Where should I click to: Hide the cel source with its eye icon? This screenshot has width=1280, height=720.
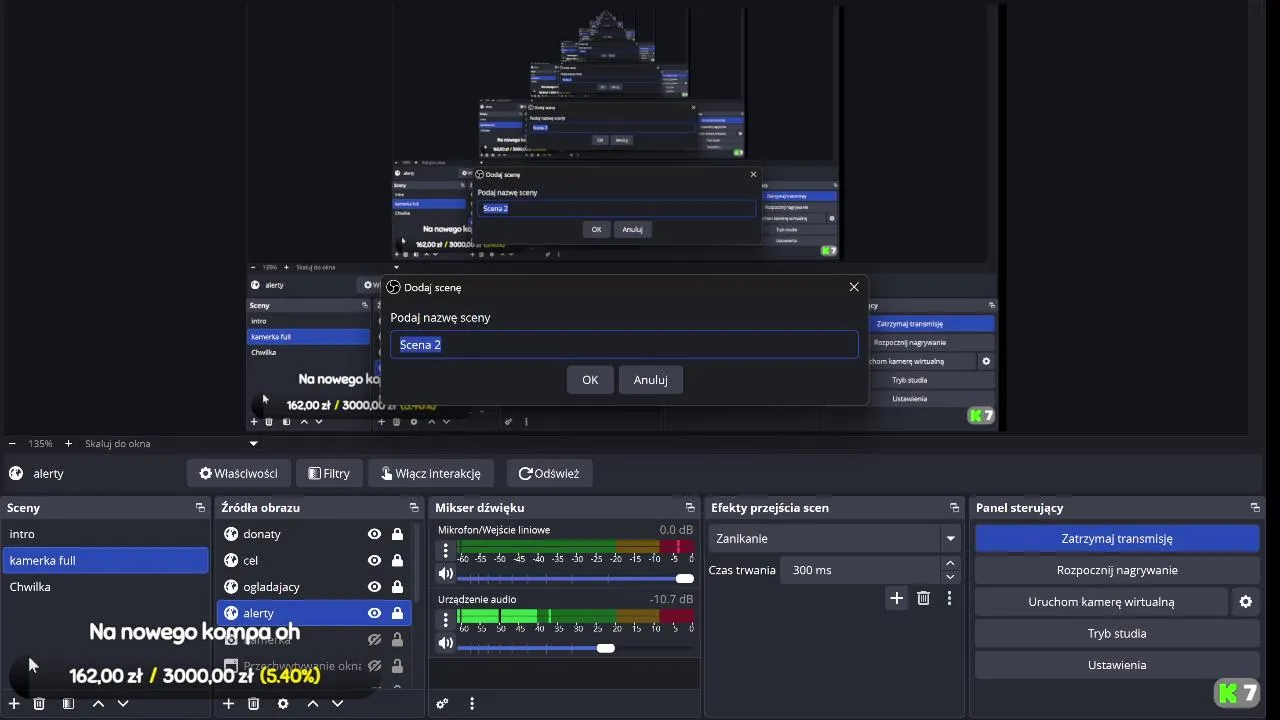(x=374, y=561)
